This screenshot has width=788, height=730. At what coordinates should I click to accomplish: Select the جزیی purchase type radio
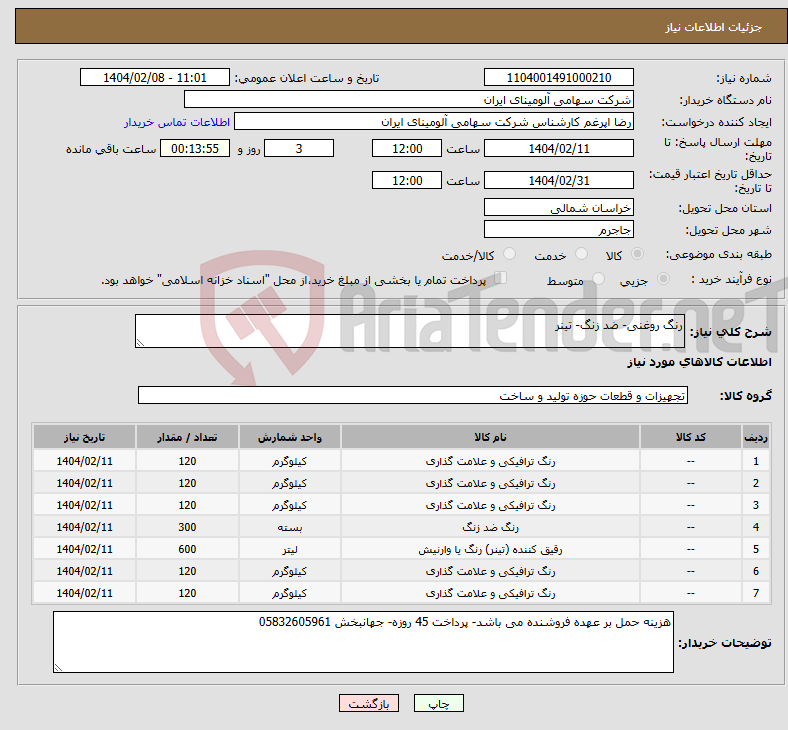pyautogui.click(x=663, y=279)
